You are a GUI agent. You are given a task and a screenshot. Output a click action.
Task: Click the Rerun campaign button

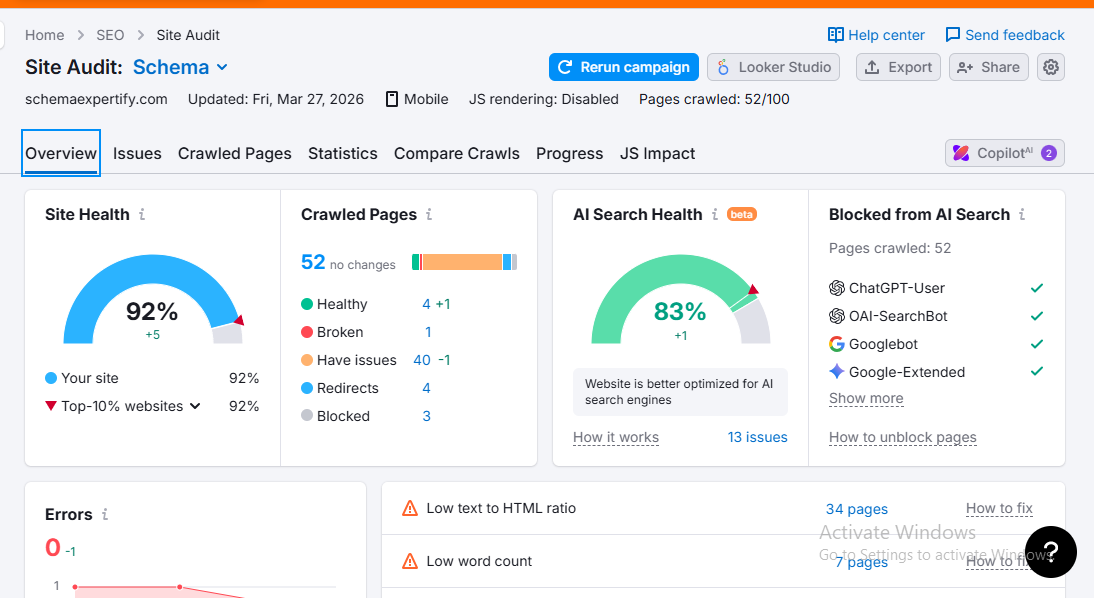[624, 67]
